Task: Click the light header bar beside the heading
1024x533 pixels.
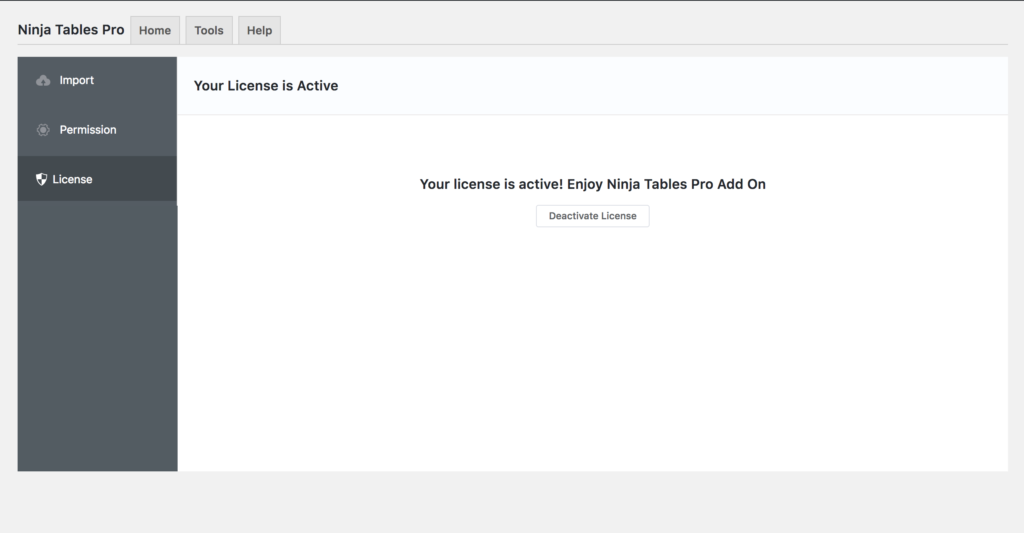Action: tap(673, 86)
